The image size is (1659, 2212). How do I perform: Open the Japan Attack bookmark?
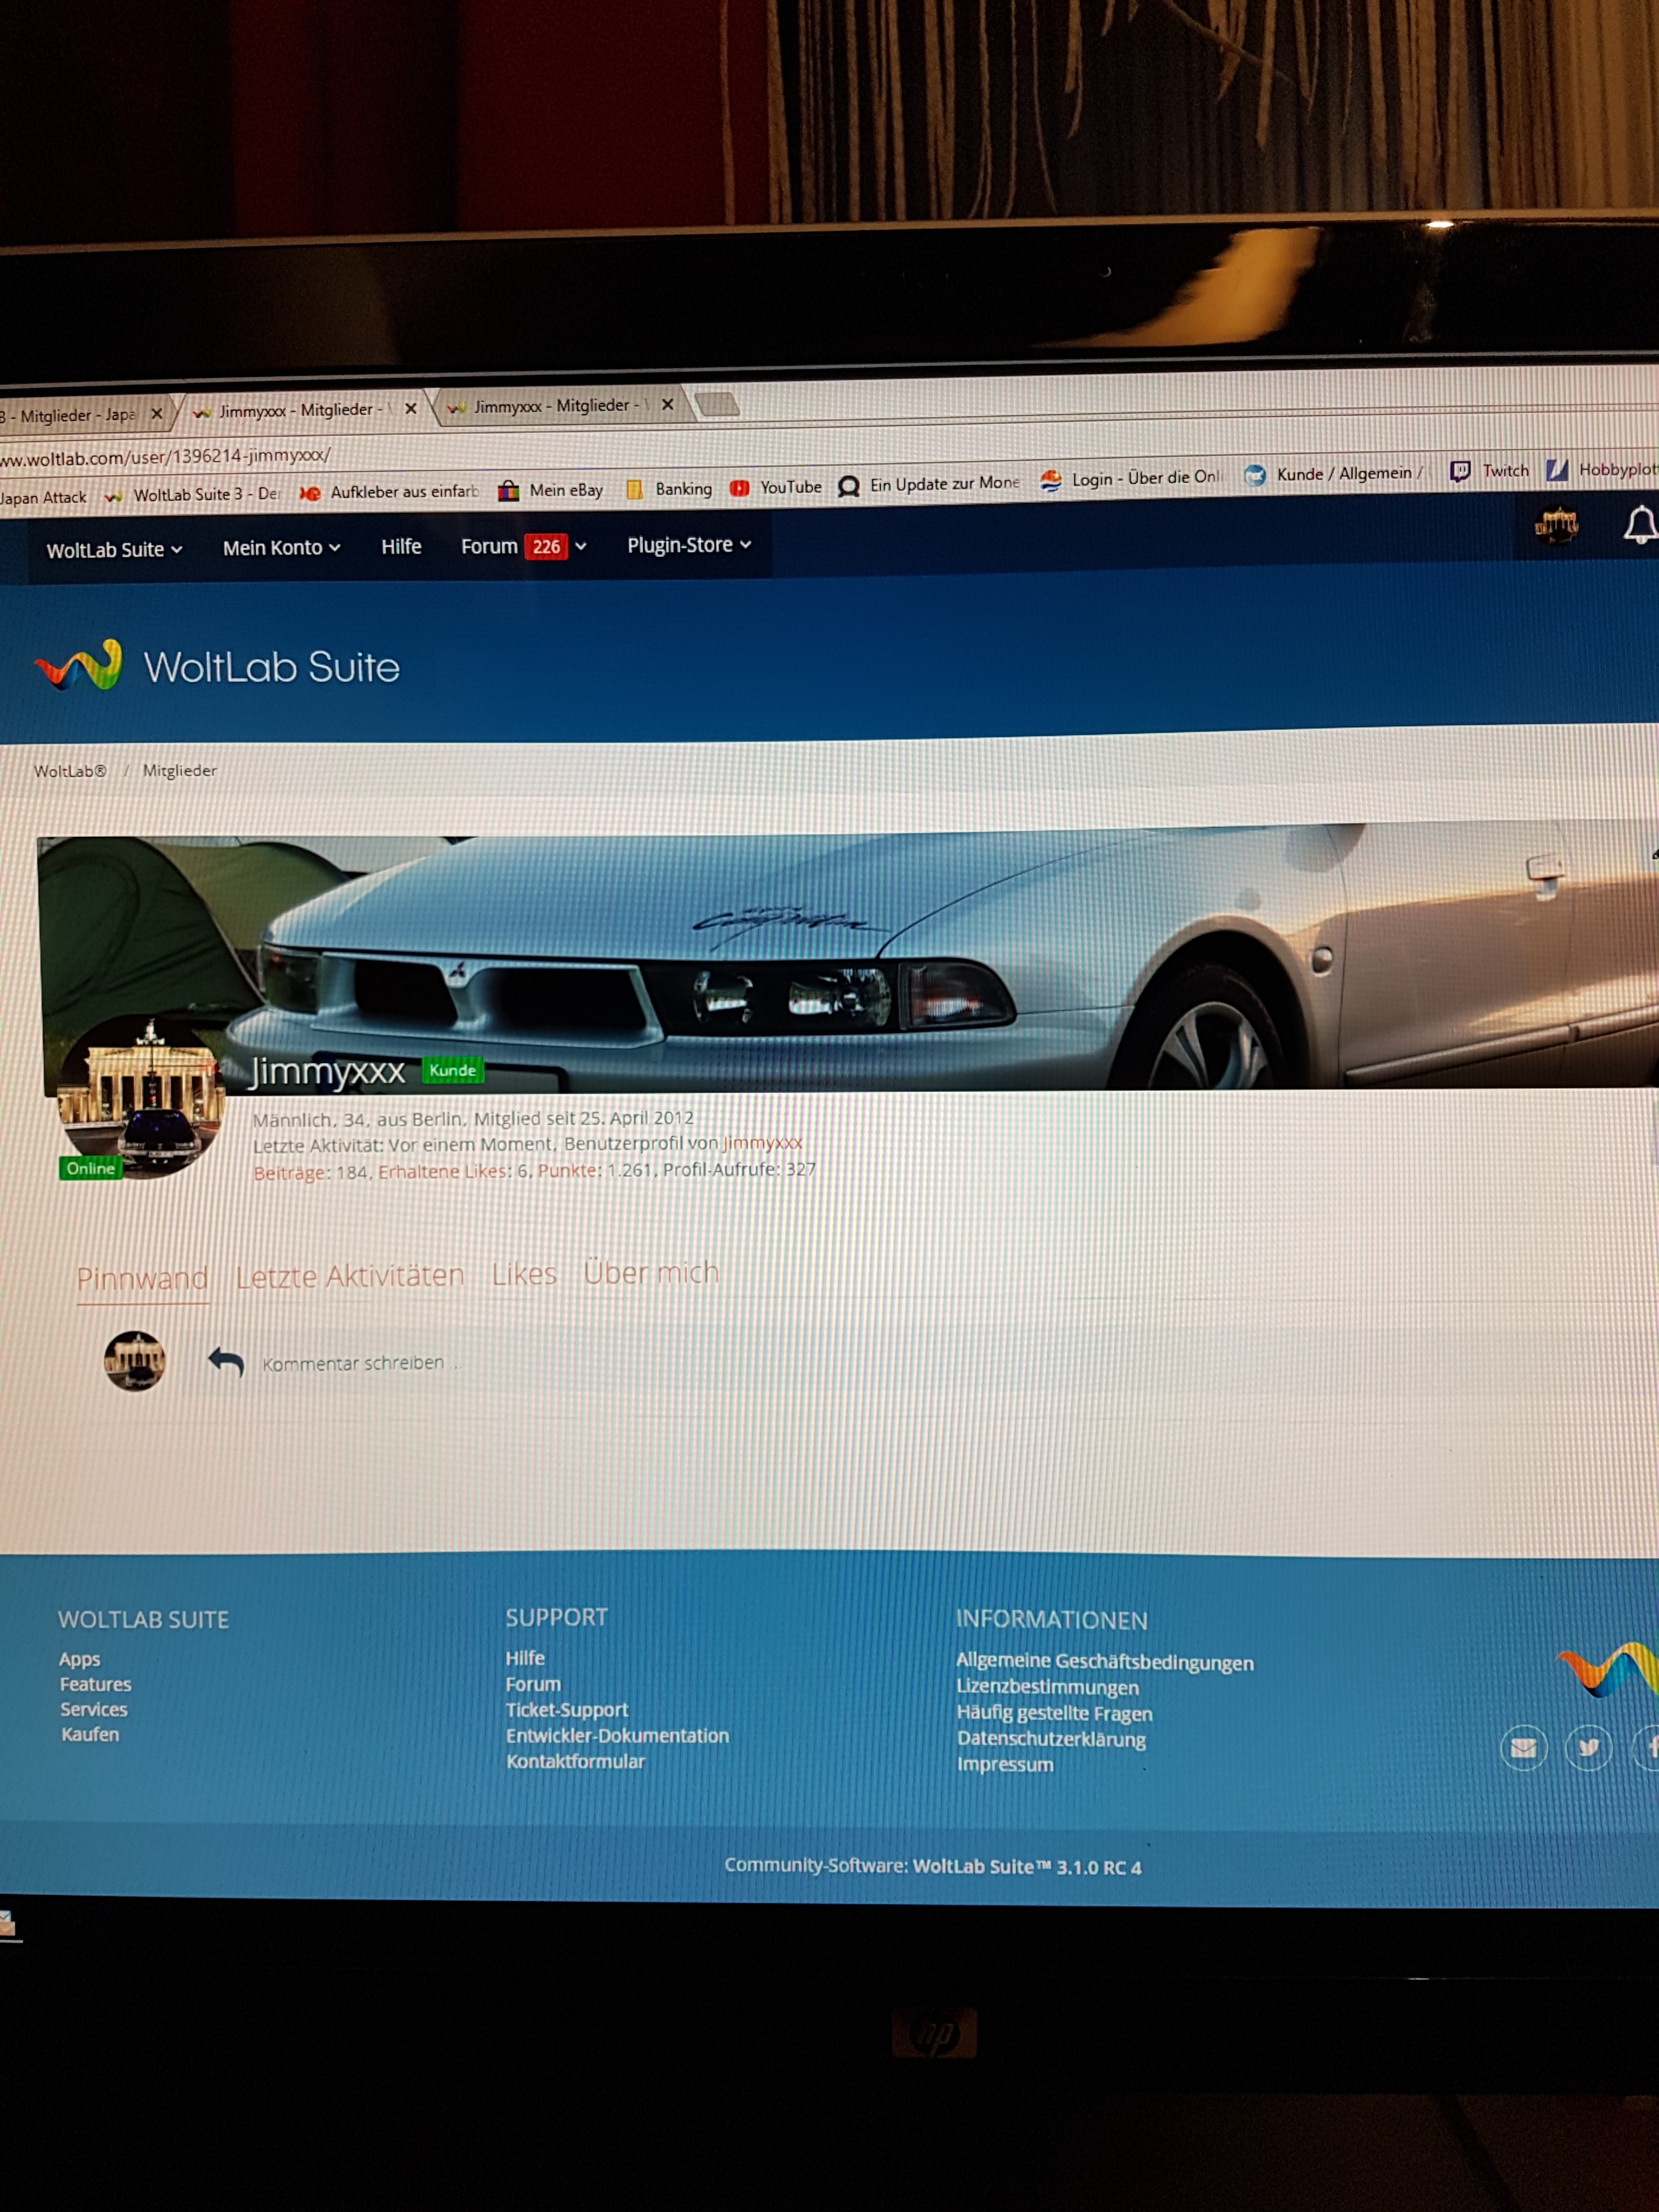43,497
